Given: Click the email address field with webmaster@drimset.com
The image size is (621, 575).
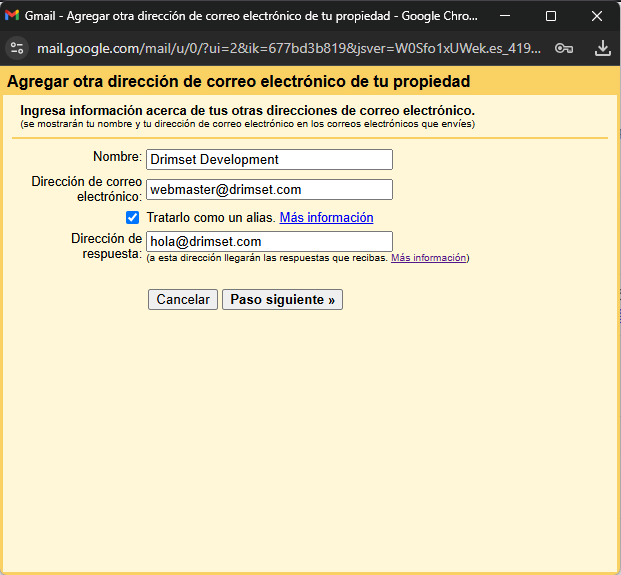Looking at the screenshot, I should click(269, 190).
